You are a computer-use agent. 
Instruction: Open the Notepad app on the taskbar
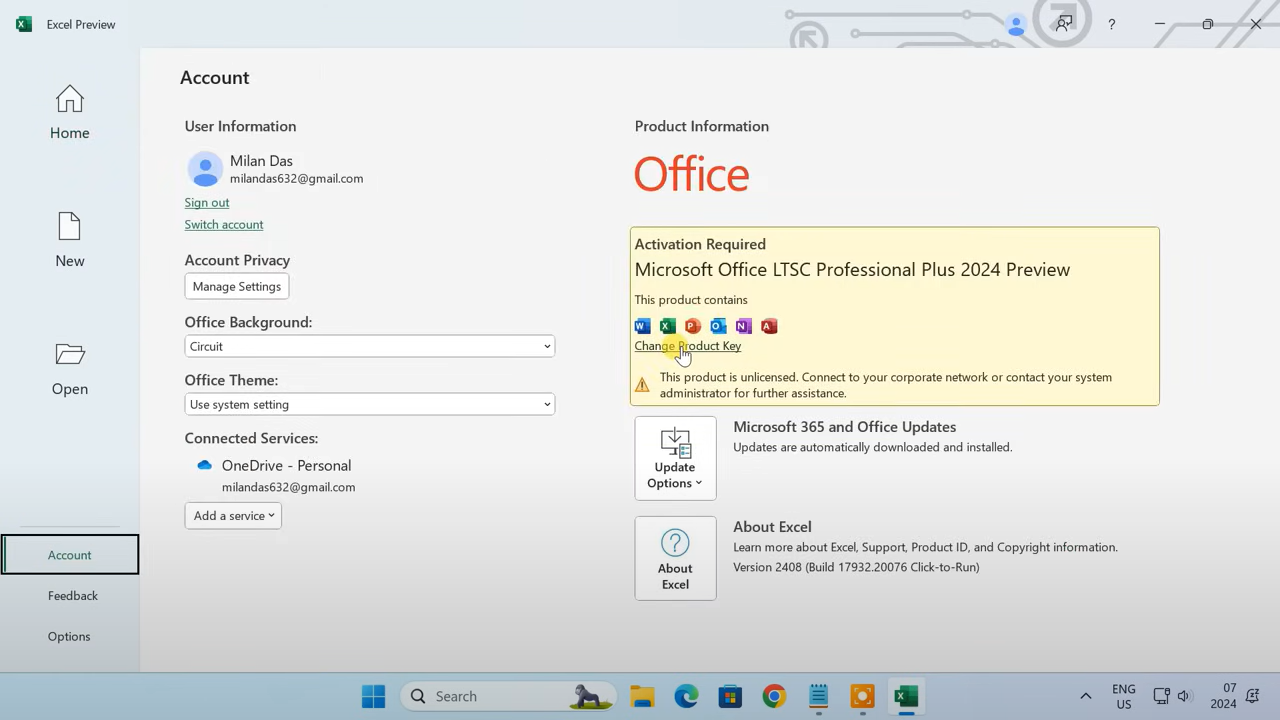[818, 696]
